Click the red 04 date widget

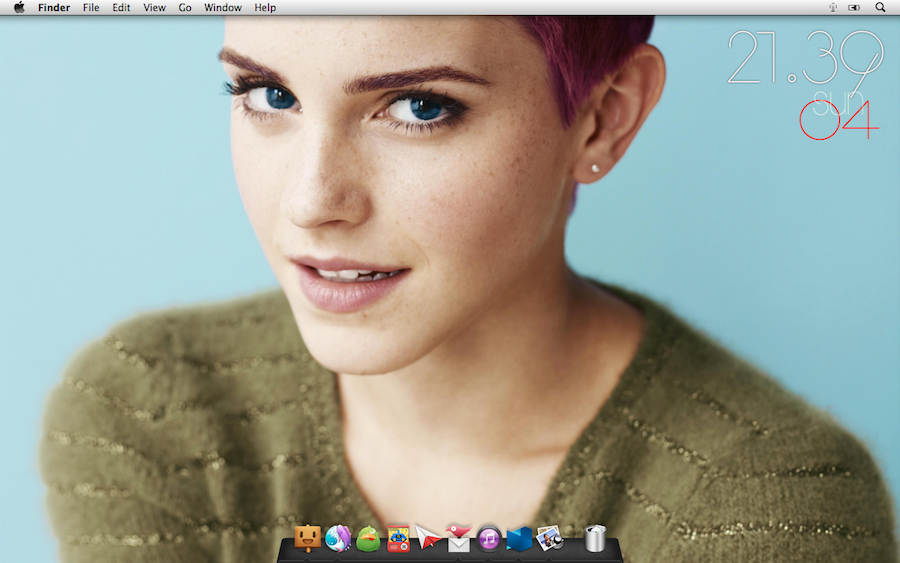click(x=839, y=119)
